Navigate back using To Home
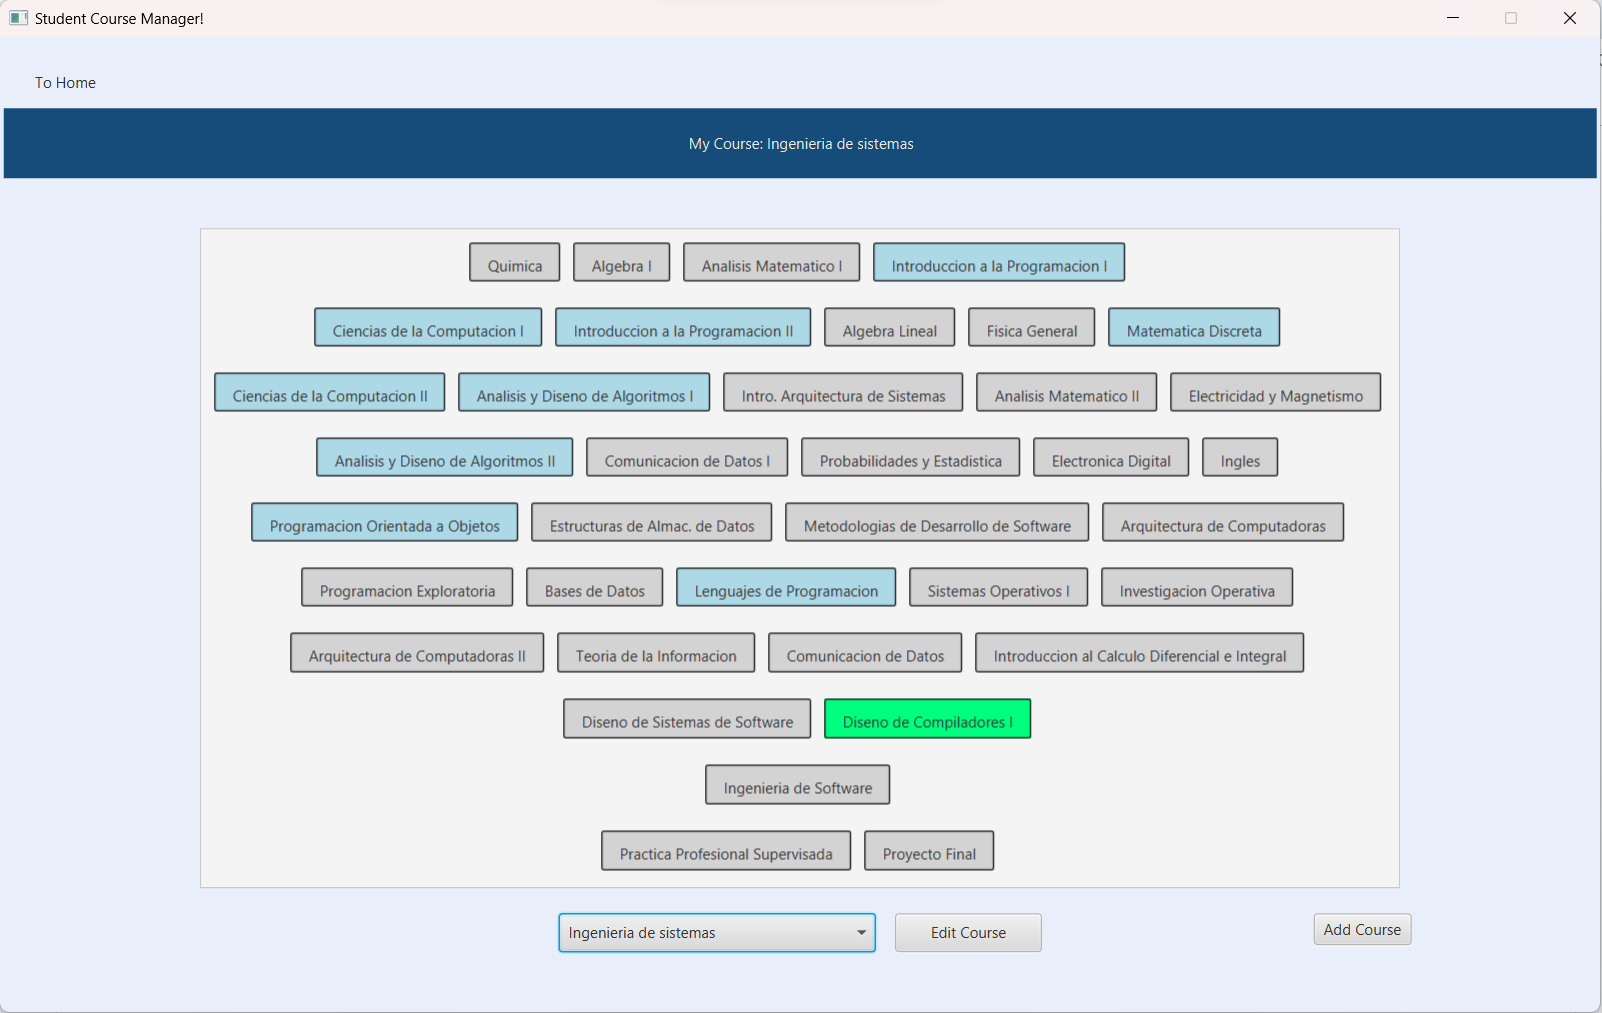 65,82
